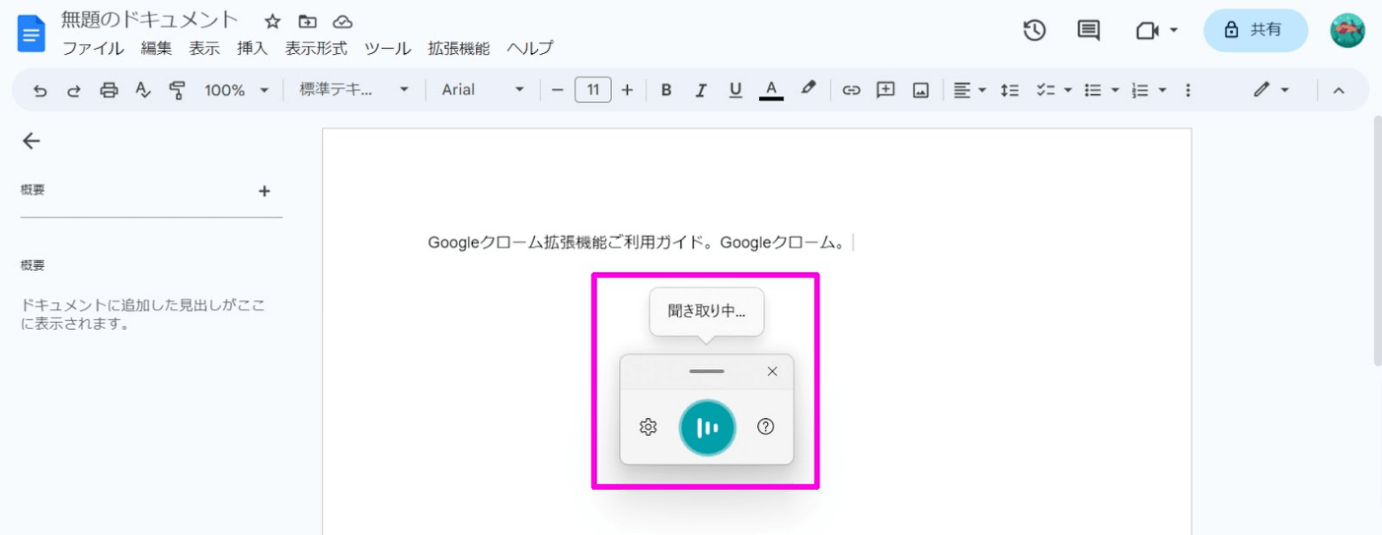This screenshot has height=535, width=1382.
Task: Open bulleted list dropdown
Action: click(x=1102, y=90)
